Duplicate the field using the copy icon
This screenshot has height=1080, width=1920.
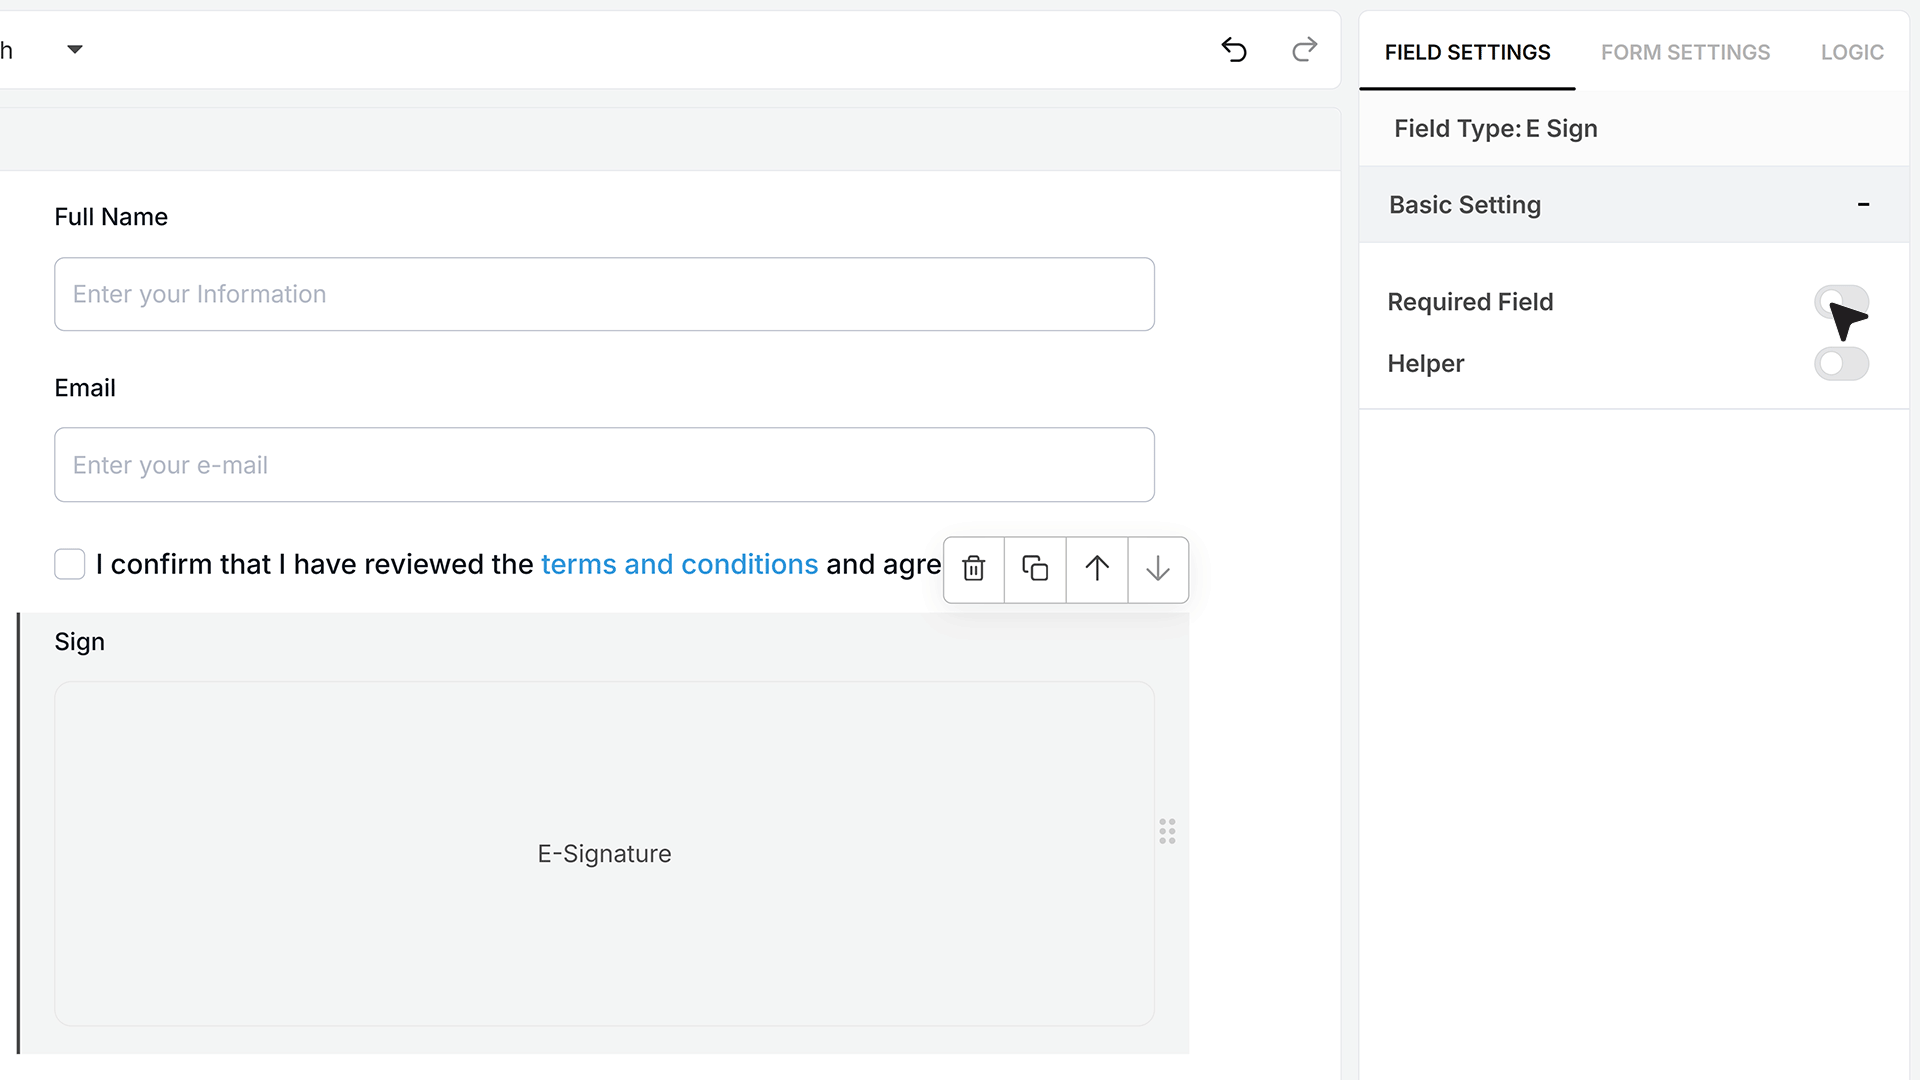(x=1035, y=569)
